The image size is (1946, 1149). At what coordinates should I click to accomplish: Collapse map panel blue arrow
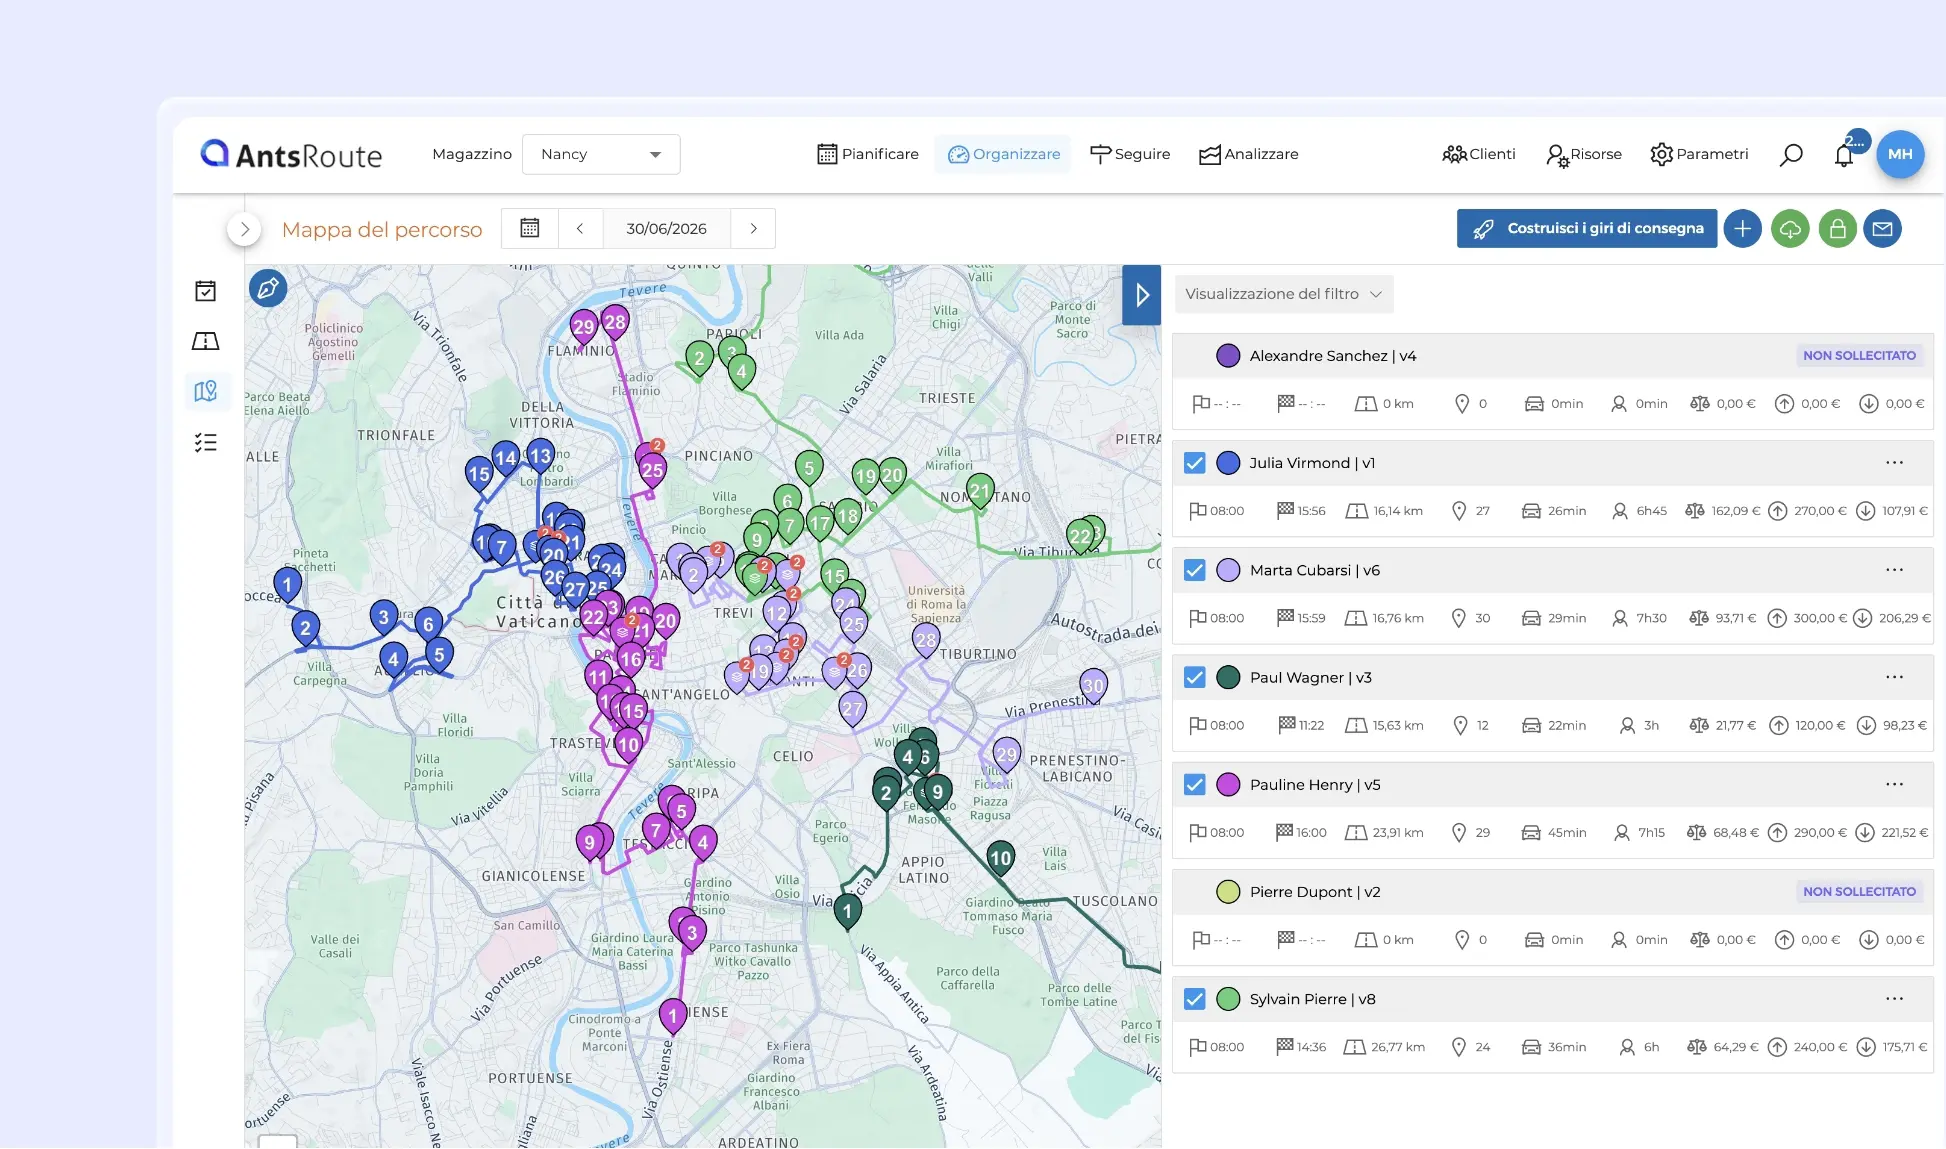coord(1142,295)
